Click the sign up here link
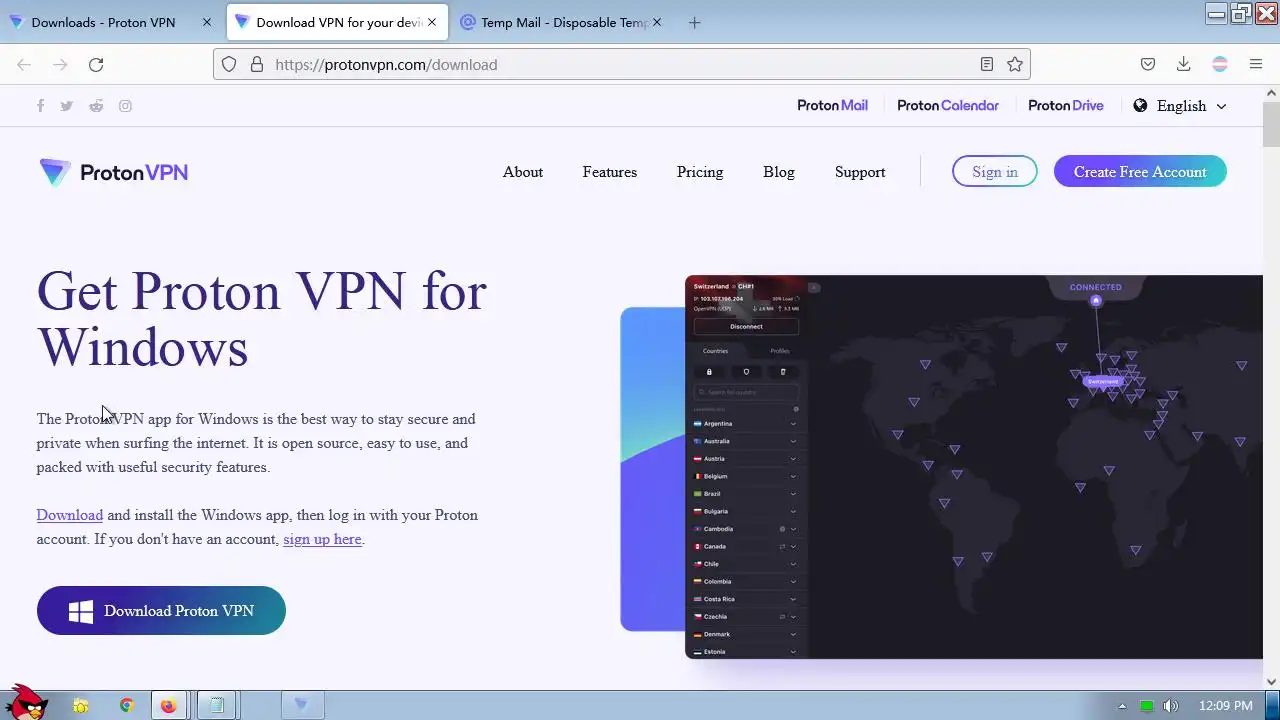 (322, 539)
